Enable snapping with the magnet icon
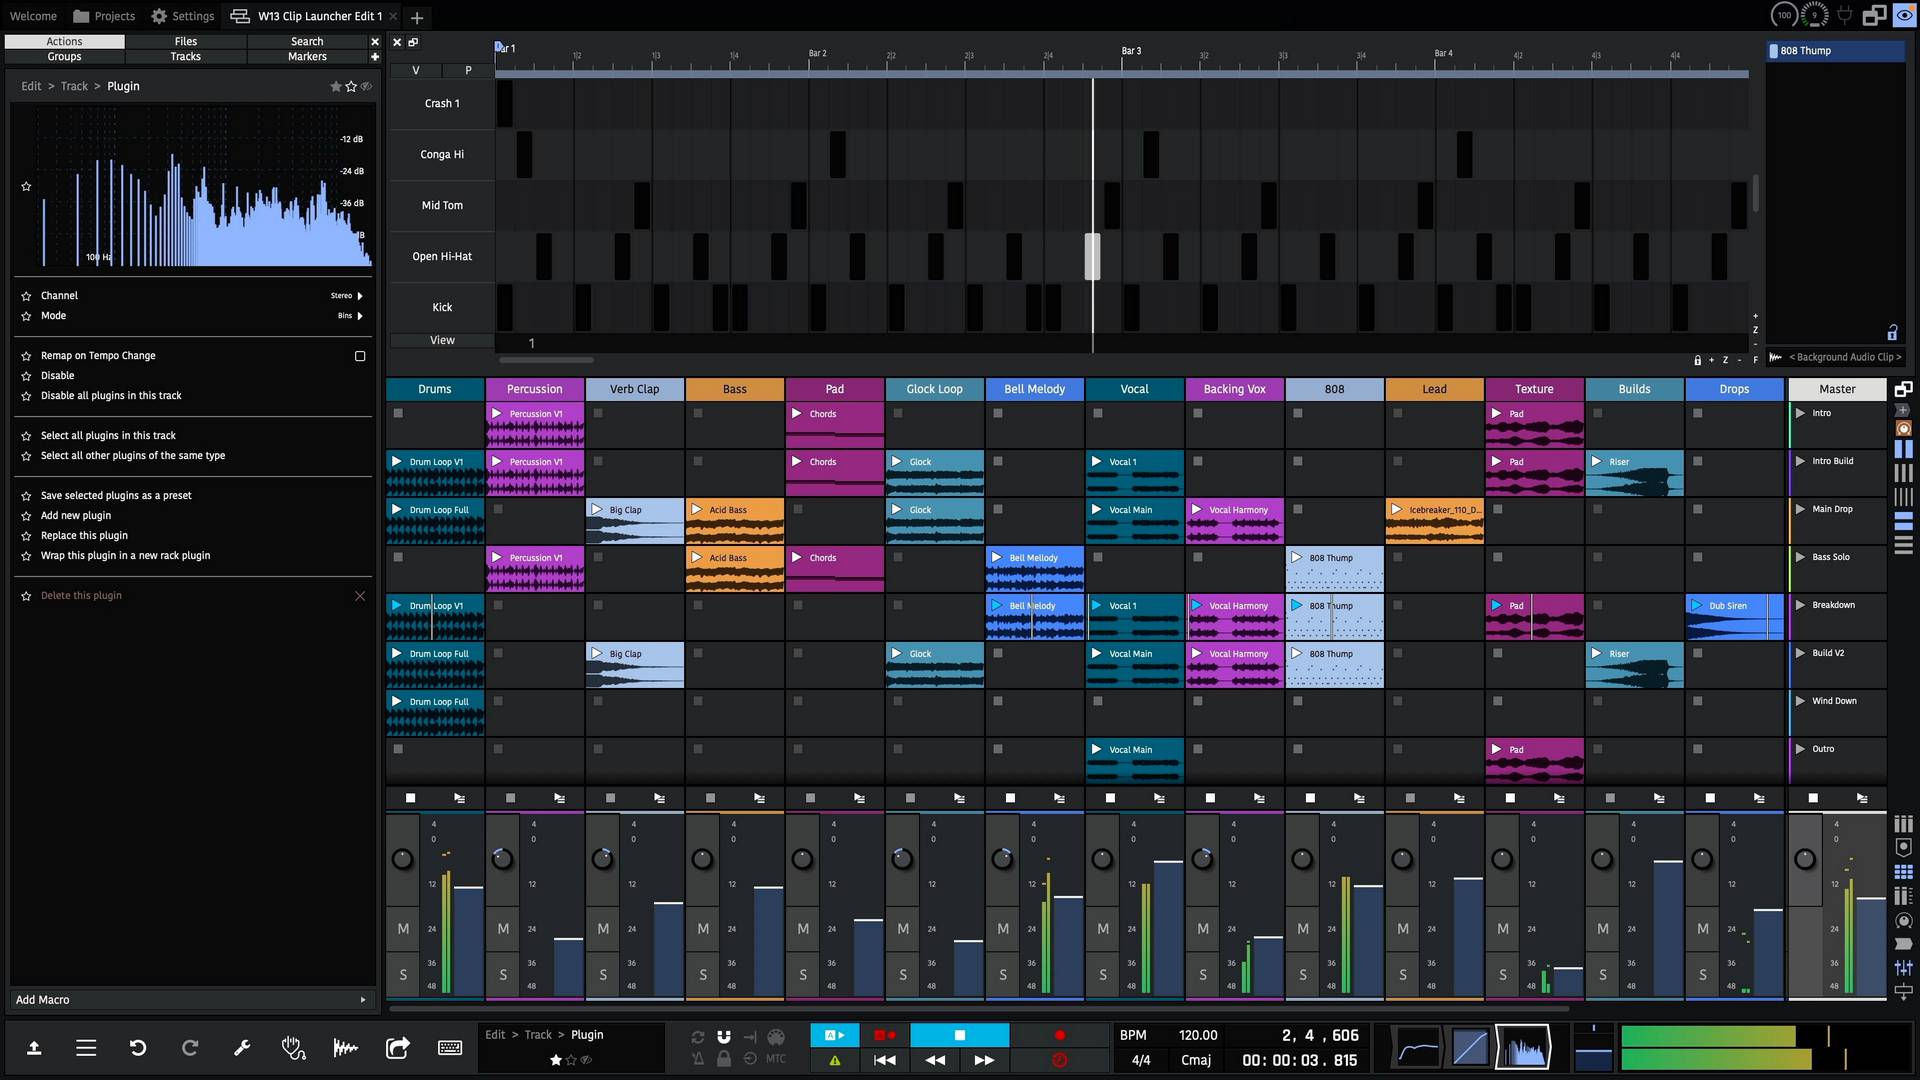1920x1080 pixels. tap(724, 1037)
